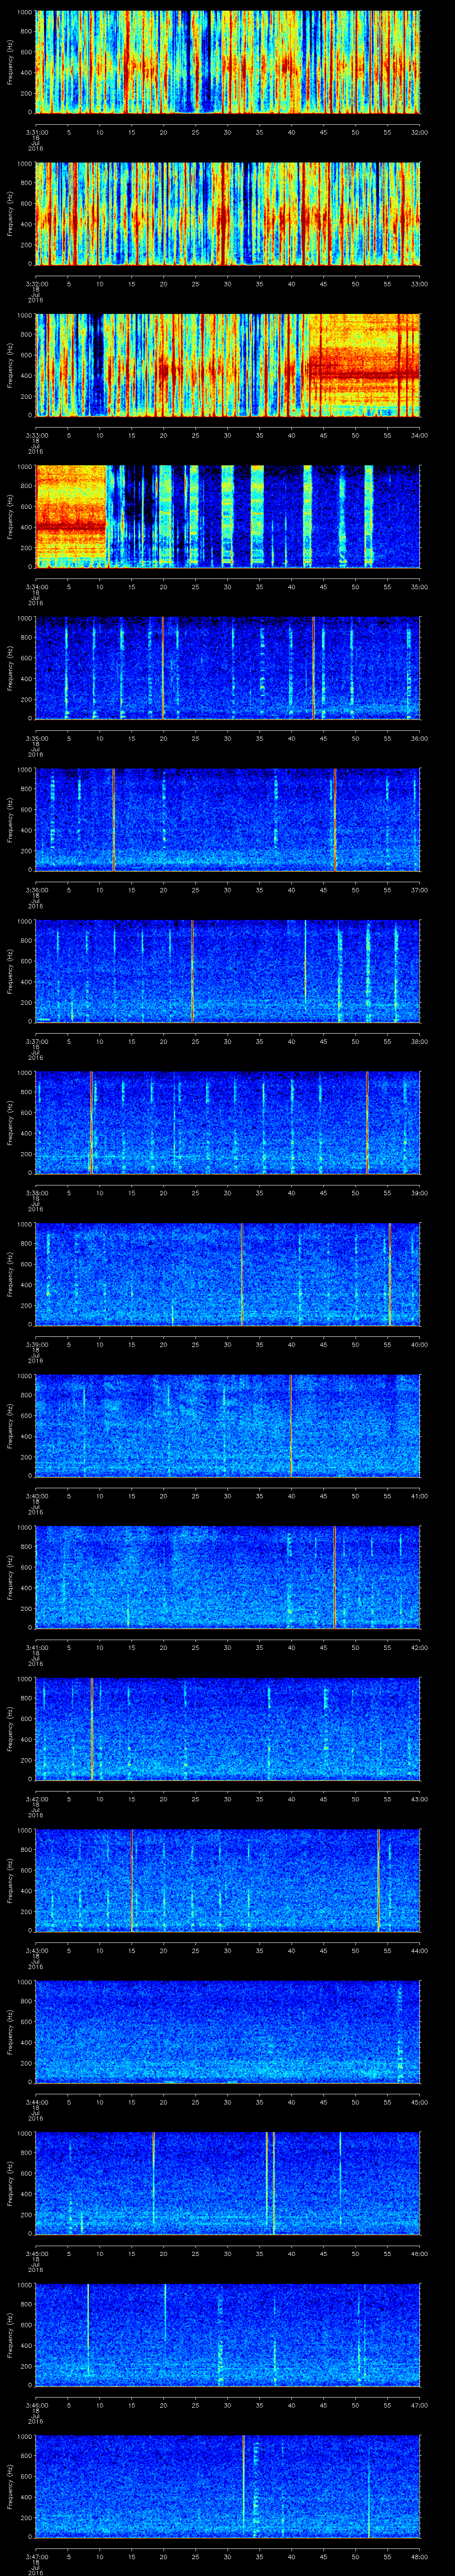Viewport: 455px width, 2576px height.
Task: Pick the 37:00 end-of-axis label
Action: (x=419, y=890)
